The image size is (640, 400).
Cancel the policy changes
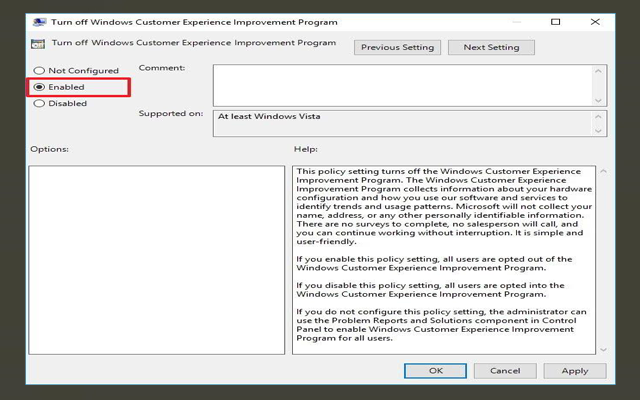click(505, 370)
